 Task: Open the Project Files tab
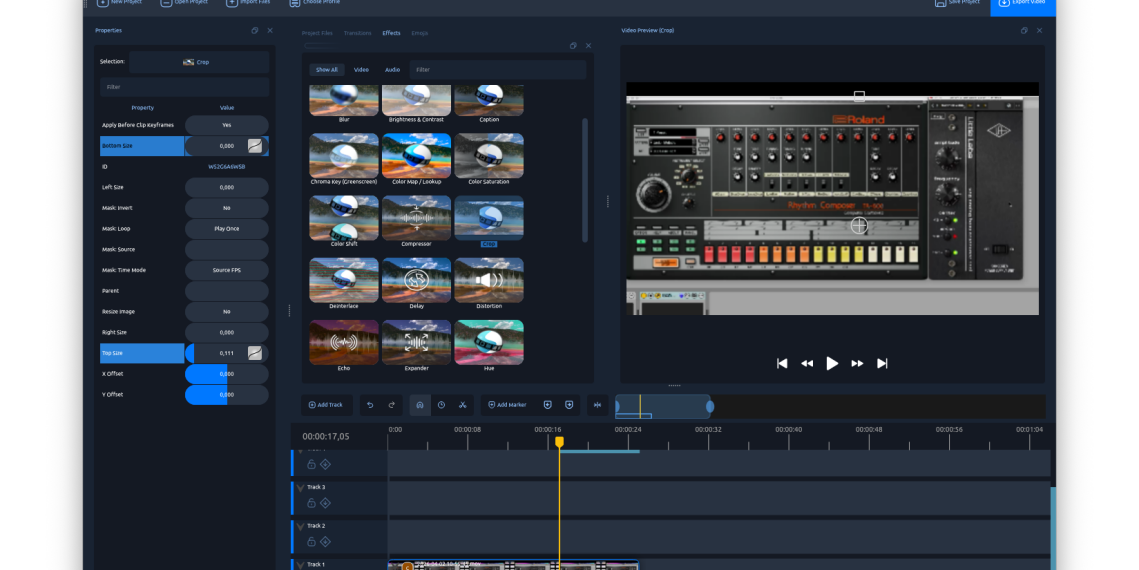318,33
